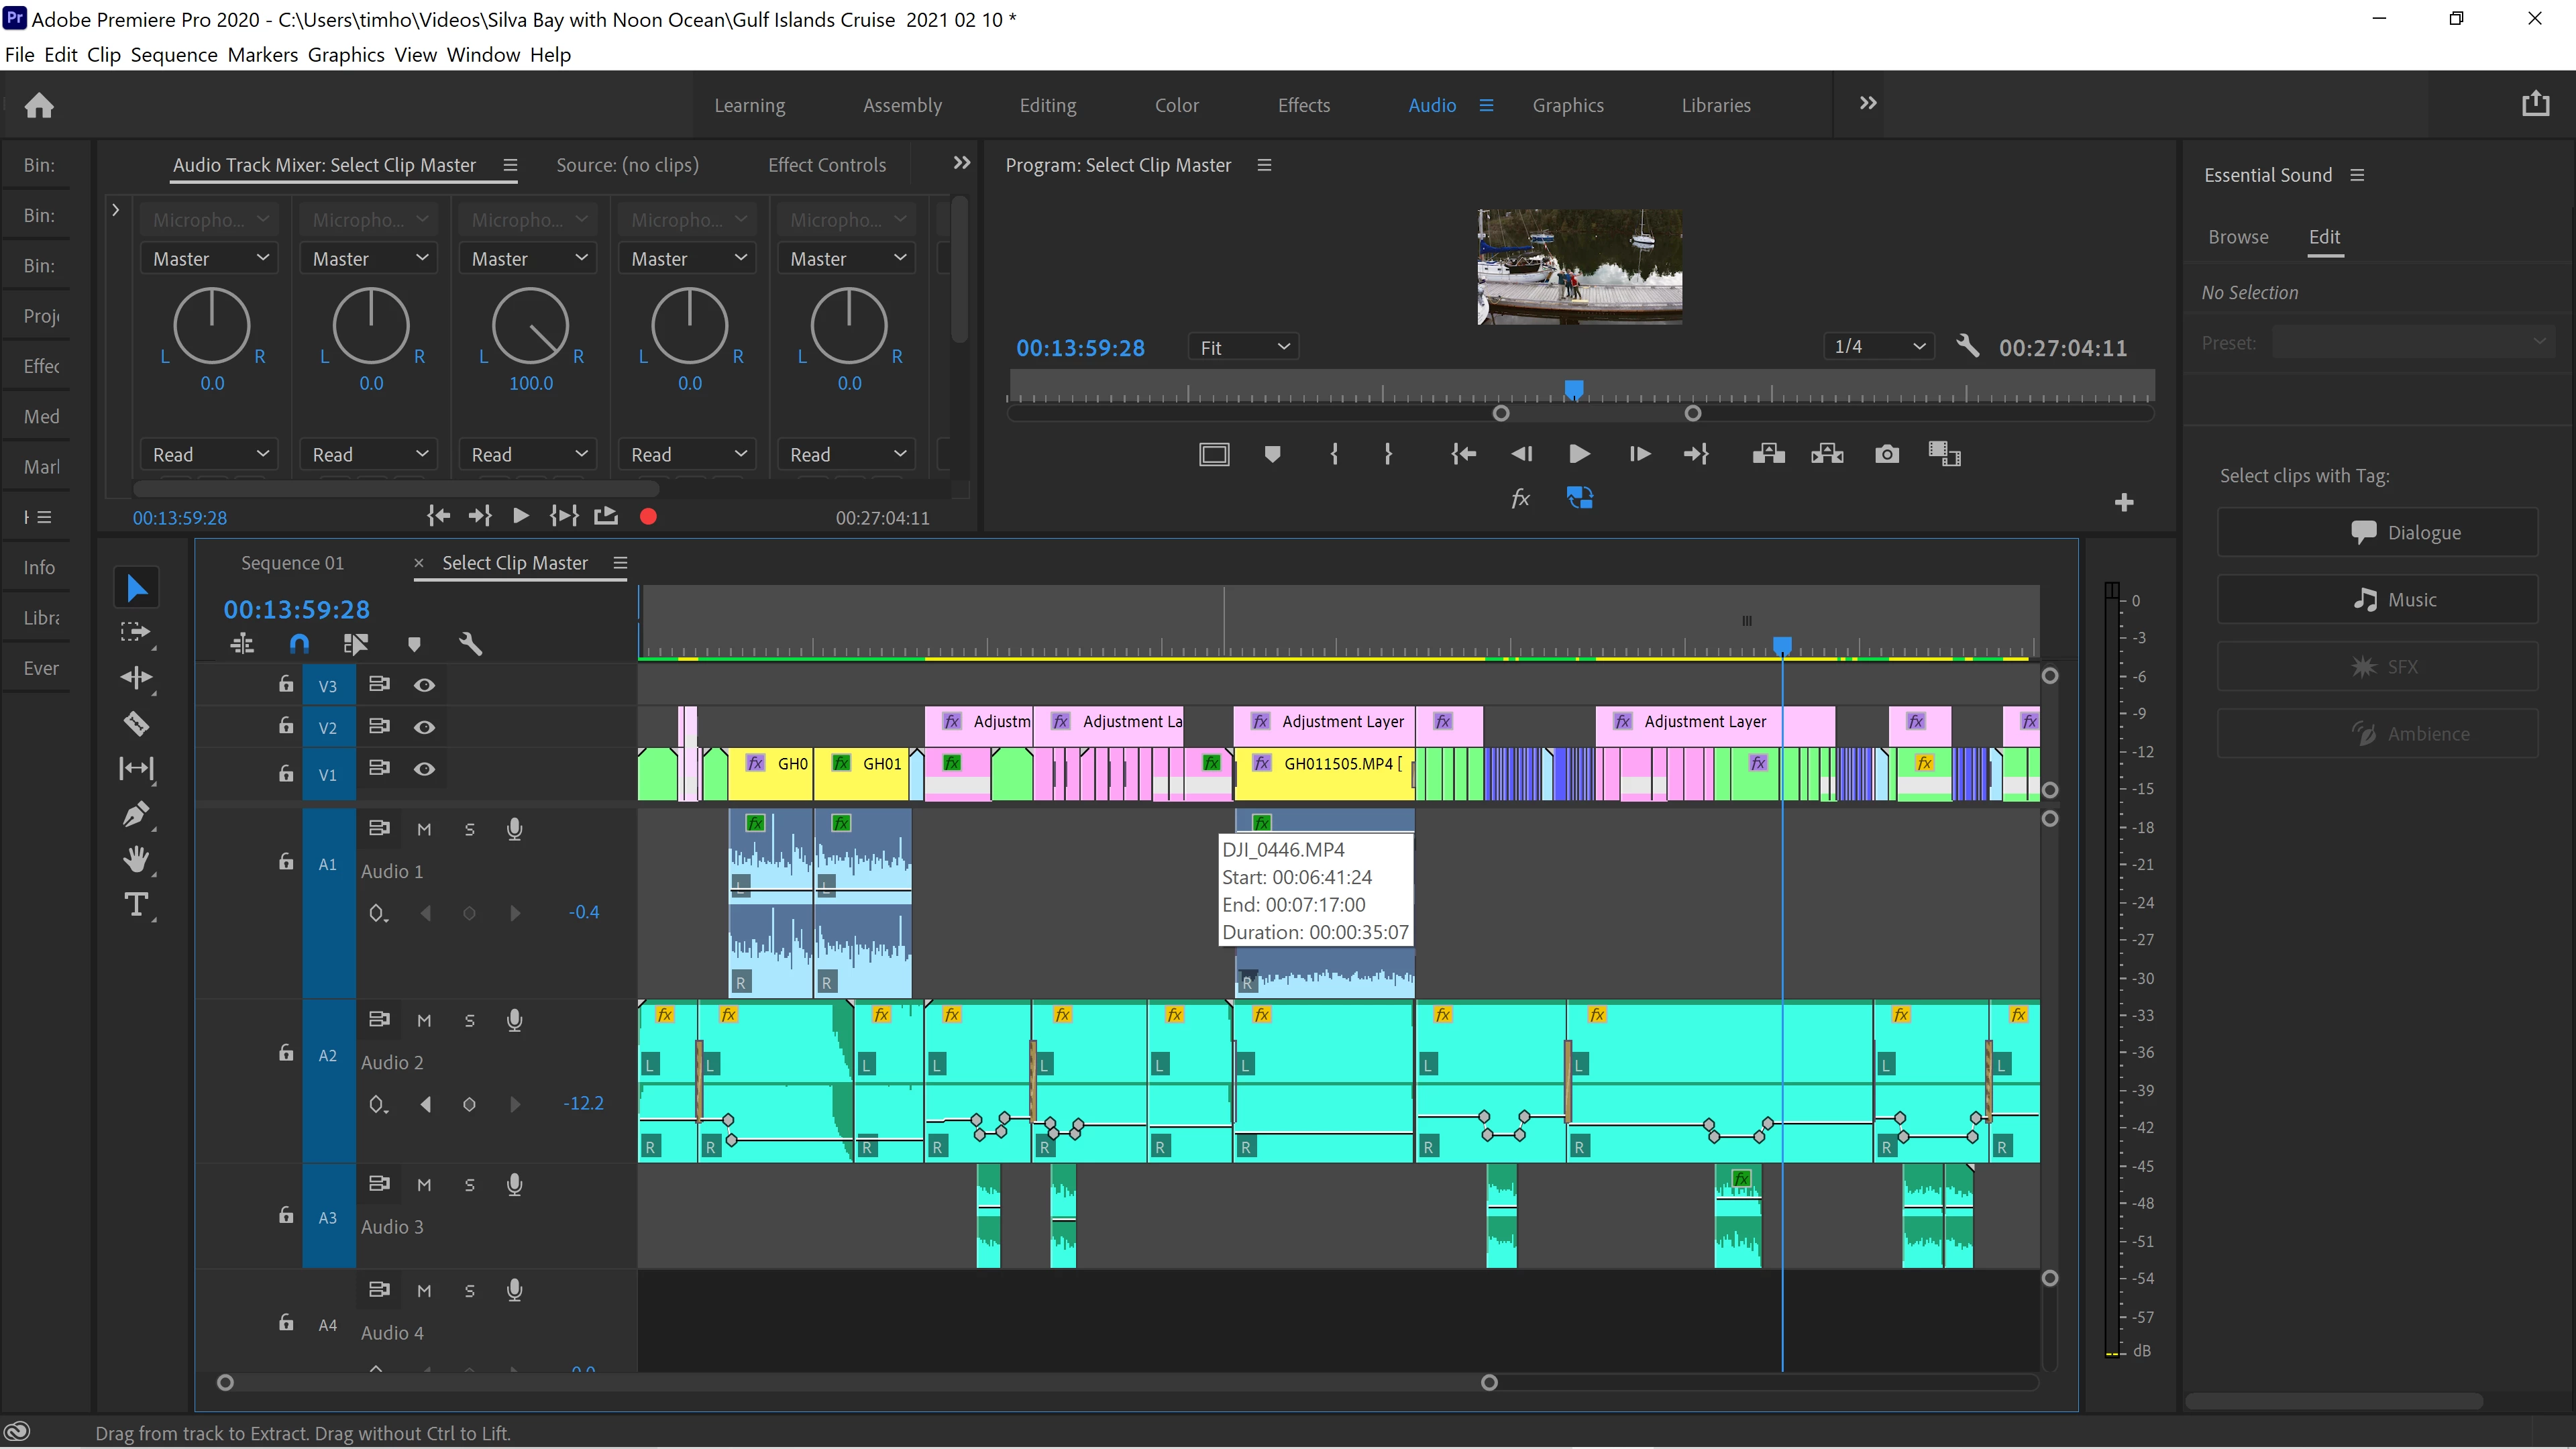2576x1449 pixels.
Task: Click the 100.0 pan knob
Action: (530, 326)
